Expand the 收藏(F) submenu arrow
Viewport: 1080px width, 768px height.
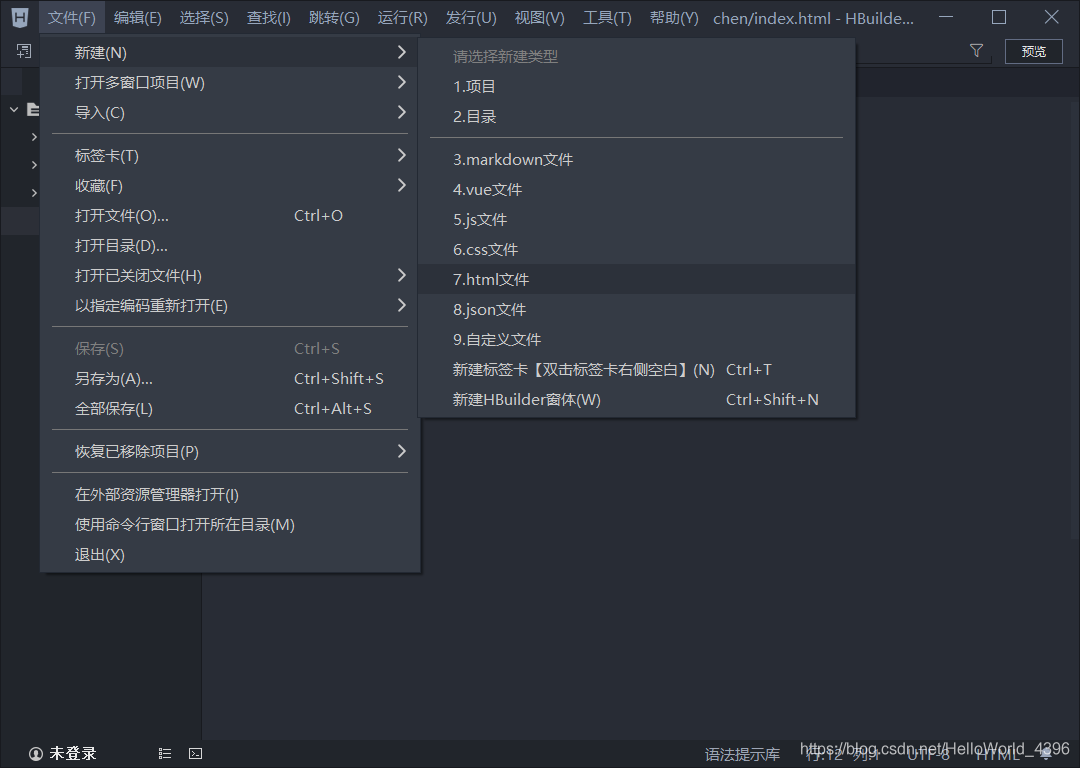402,185
